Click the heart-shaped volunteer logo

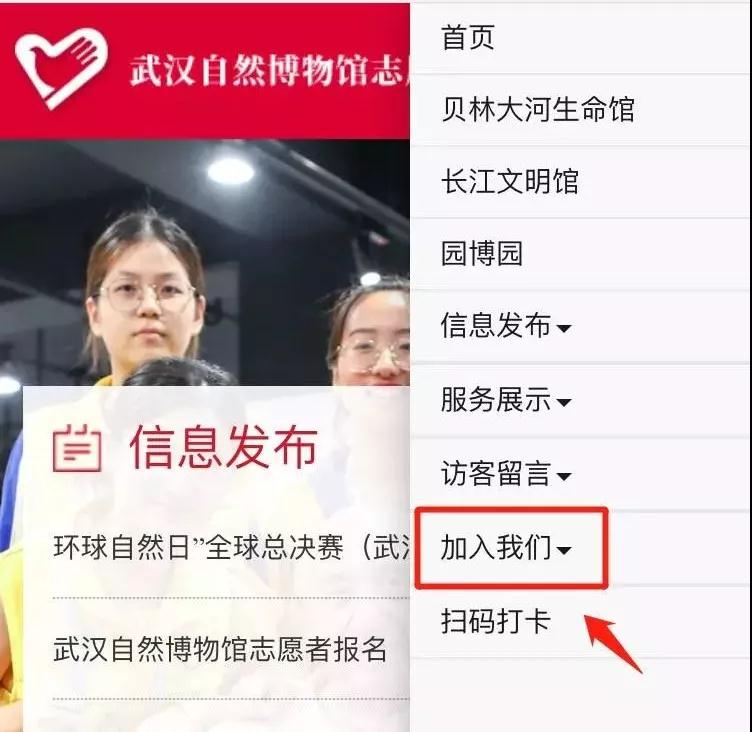pyautogui.click(x=61, y=69)
